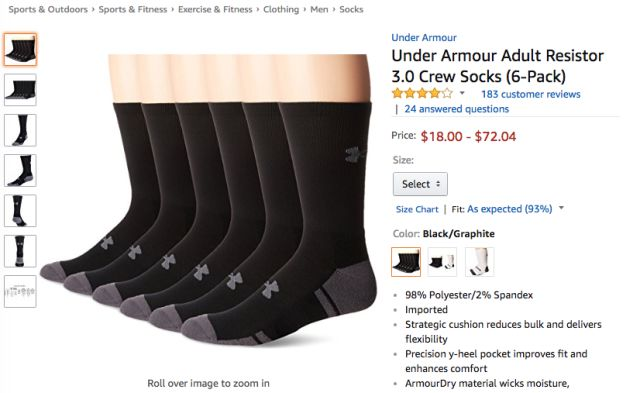Select the fifth thumbnail of sock front

[x=20, y=211]
